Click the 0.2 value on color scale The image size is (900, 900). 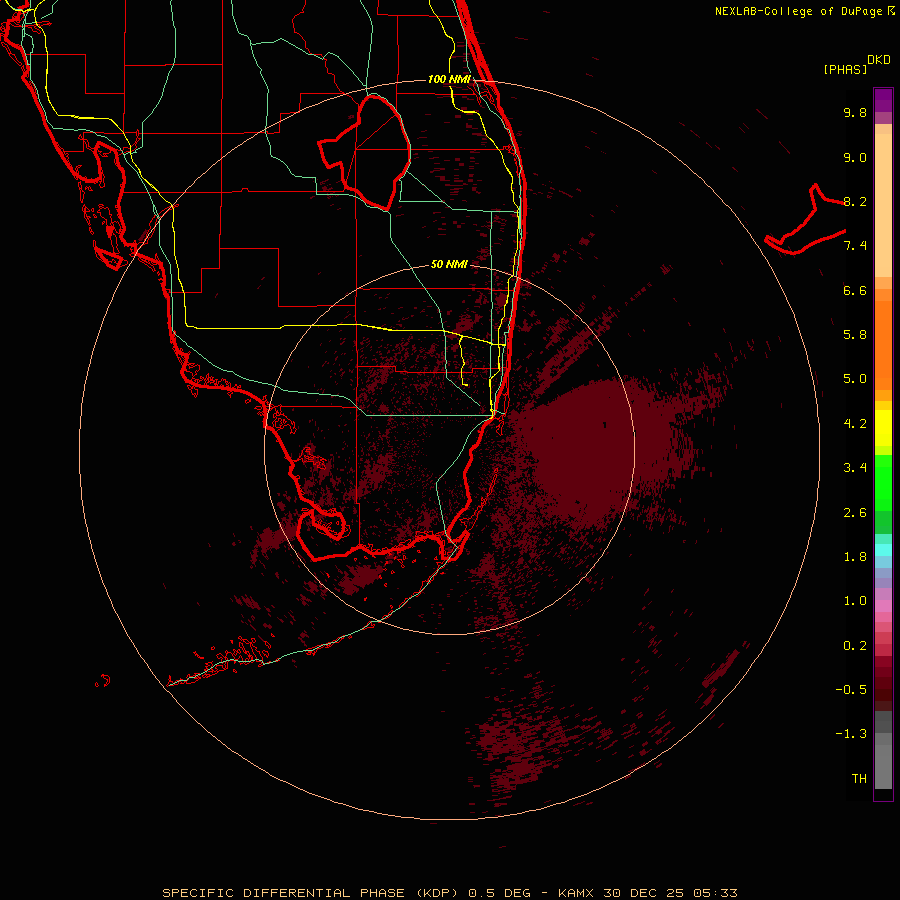(855, 646)
